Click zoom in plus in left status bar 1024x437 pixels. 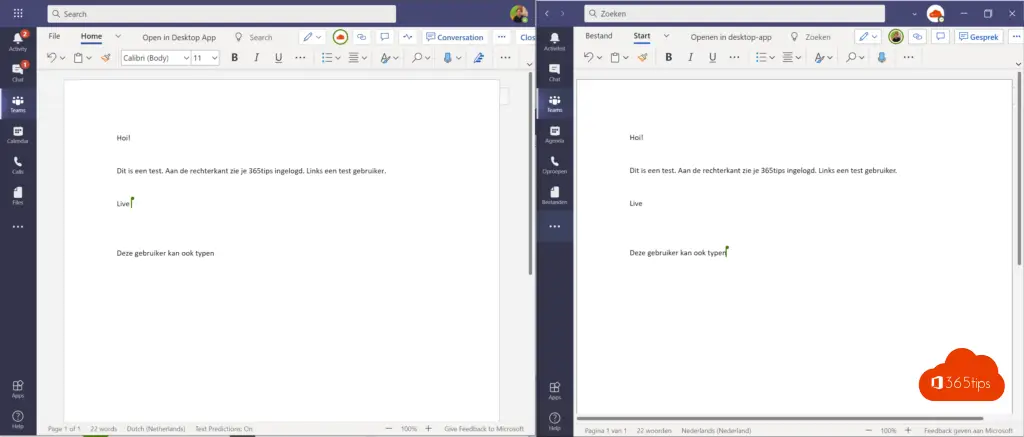428,429
